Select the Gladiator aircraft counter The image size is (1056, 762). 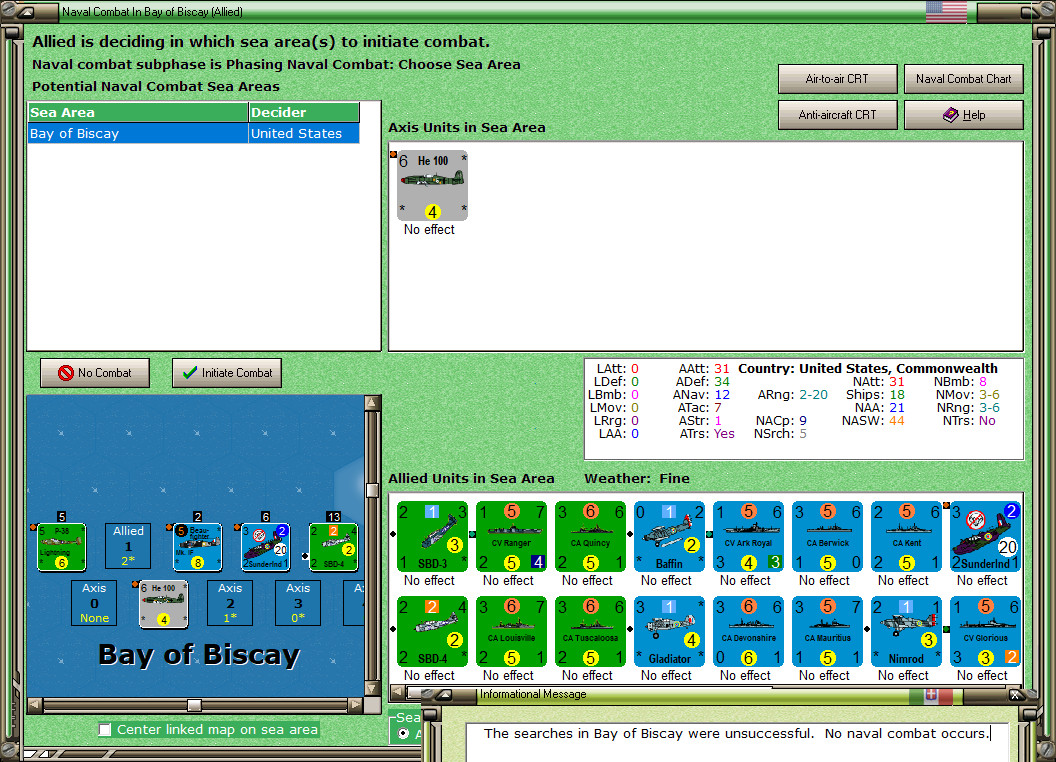tap(669, 631)
